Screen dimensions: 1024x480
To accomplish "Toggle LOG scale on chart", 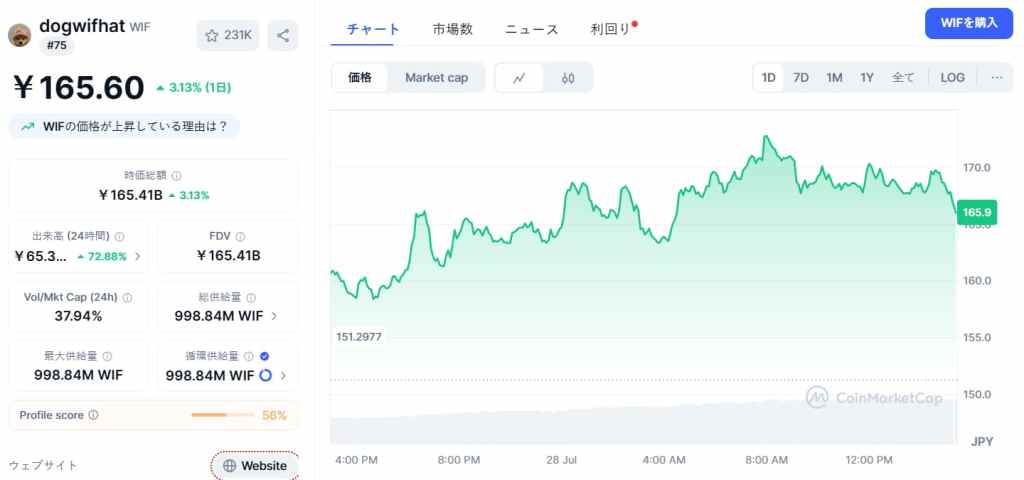I will [x=953, y=78].
